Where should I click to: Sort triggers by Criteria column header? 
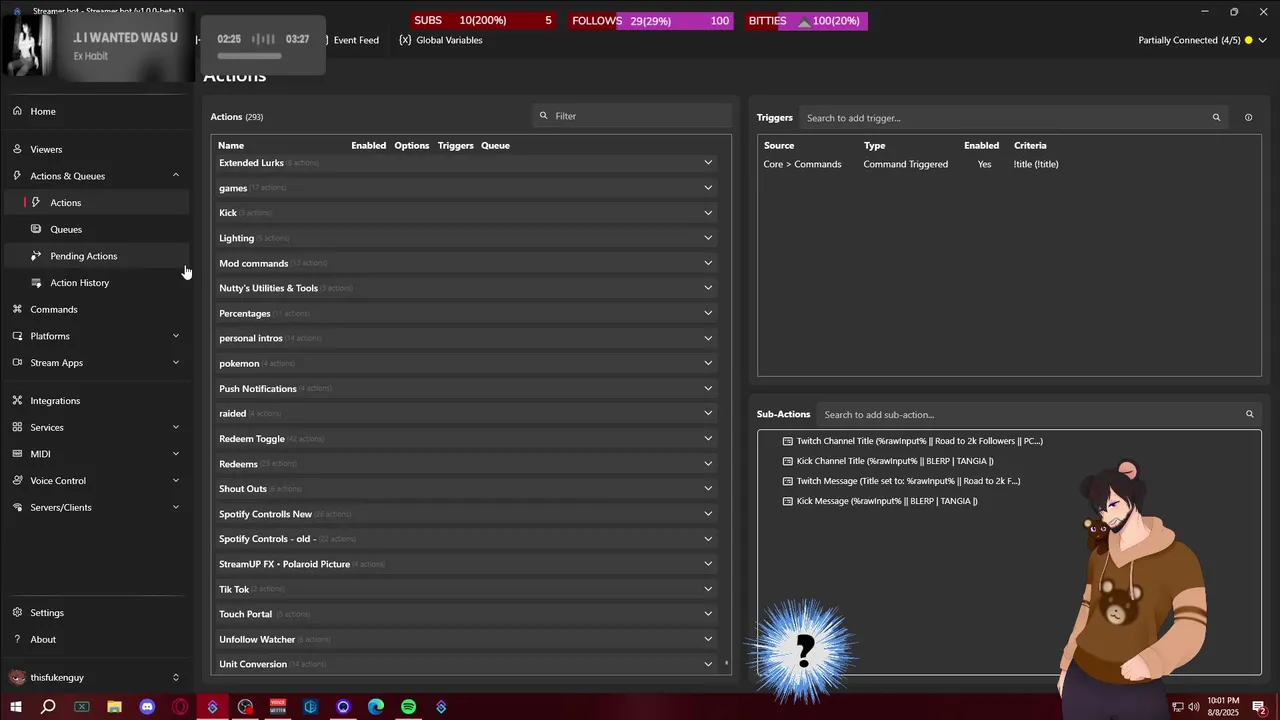coord(1030,146)
